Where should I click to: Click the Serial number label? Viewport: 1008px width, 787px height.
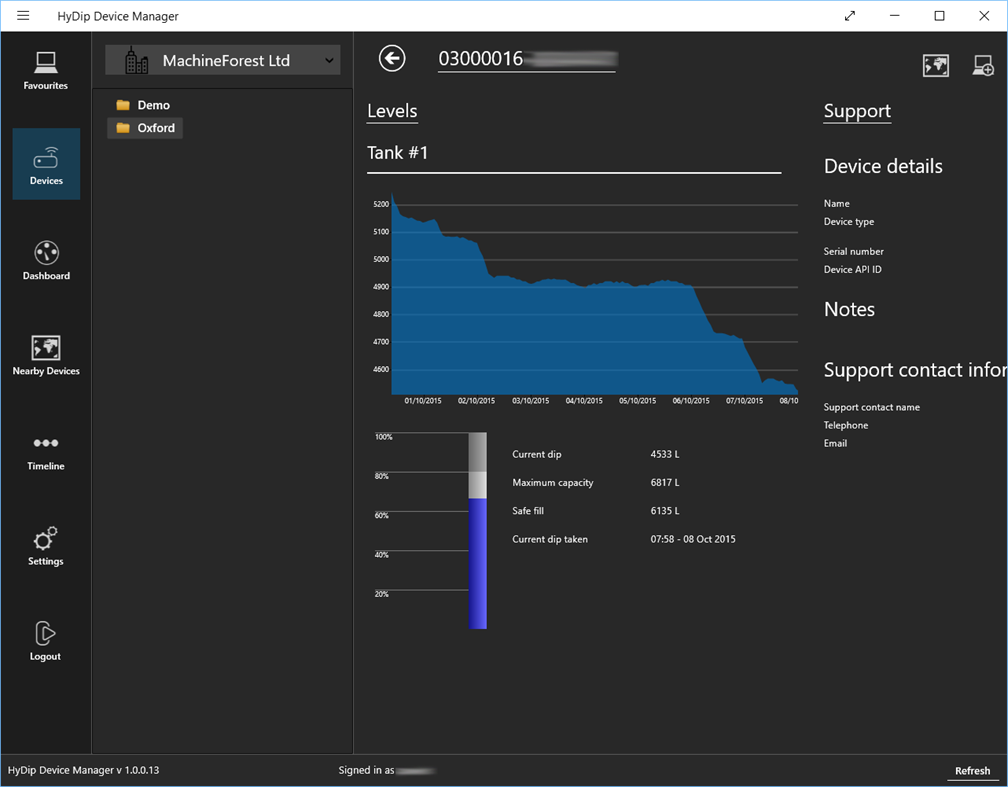coord(854,251)
